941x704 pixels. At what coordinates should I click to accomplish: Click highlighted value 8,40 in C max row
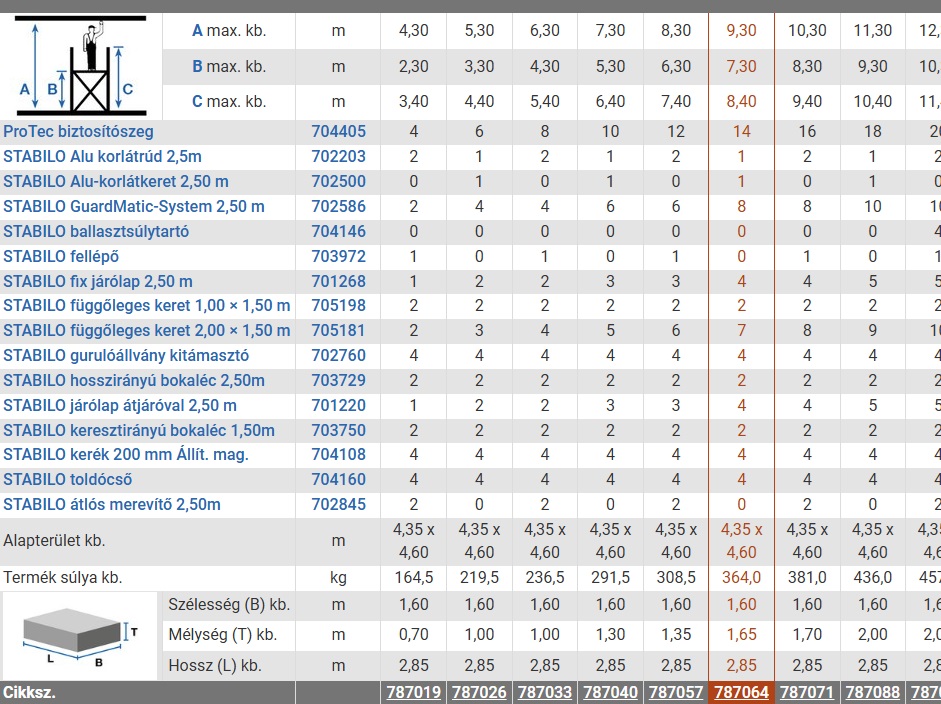742,101
